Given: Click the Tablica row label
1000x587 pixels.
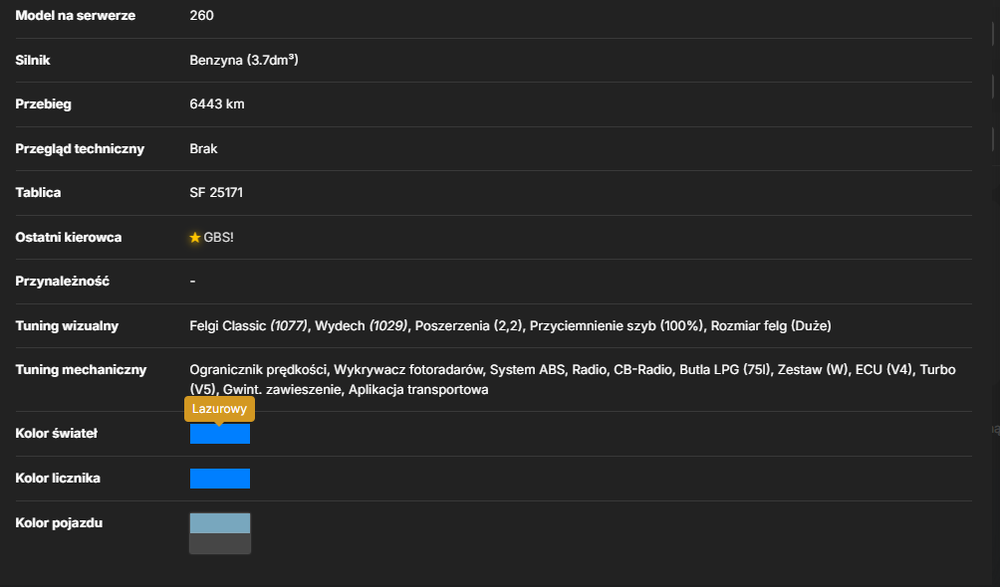Looking at the screenshot, I should pyautogui.click(x=38, y=193).
